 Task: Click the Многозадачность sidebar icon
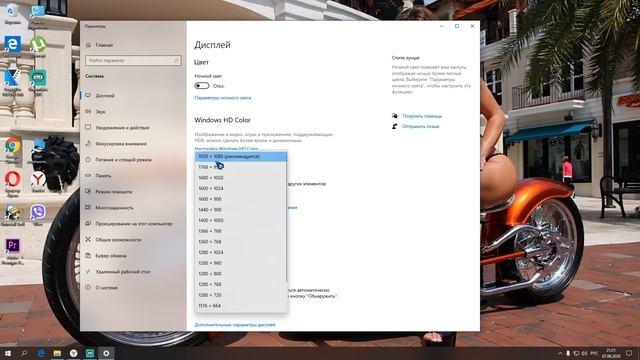coord(88,207)
